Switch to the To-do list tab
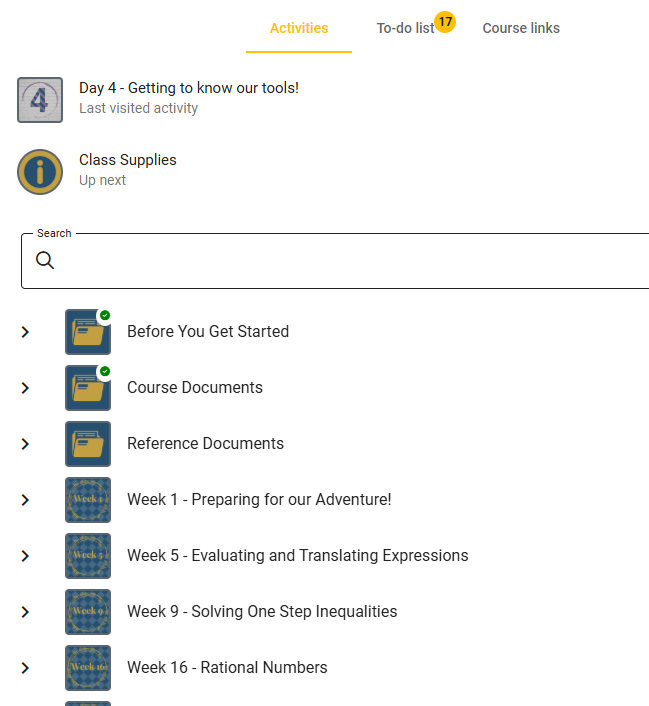Viewport: 649px width, 706px height. click(406, 28)
